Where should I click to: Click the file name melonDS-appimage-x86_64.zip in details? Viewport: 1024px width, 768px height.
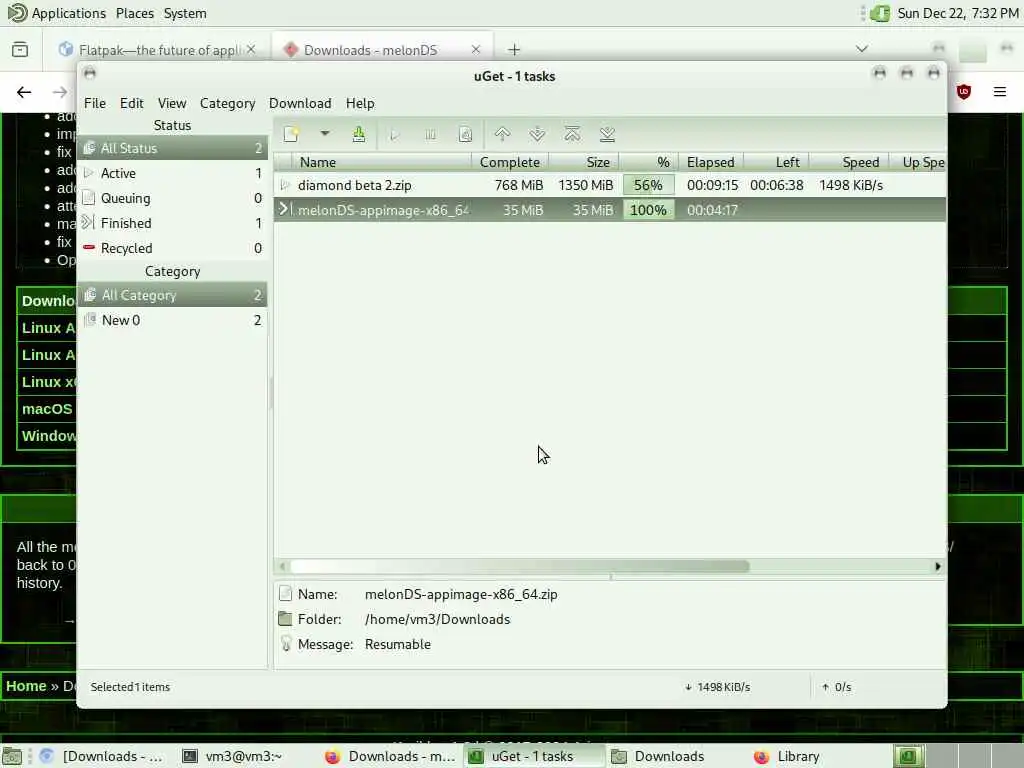461,594
